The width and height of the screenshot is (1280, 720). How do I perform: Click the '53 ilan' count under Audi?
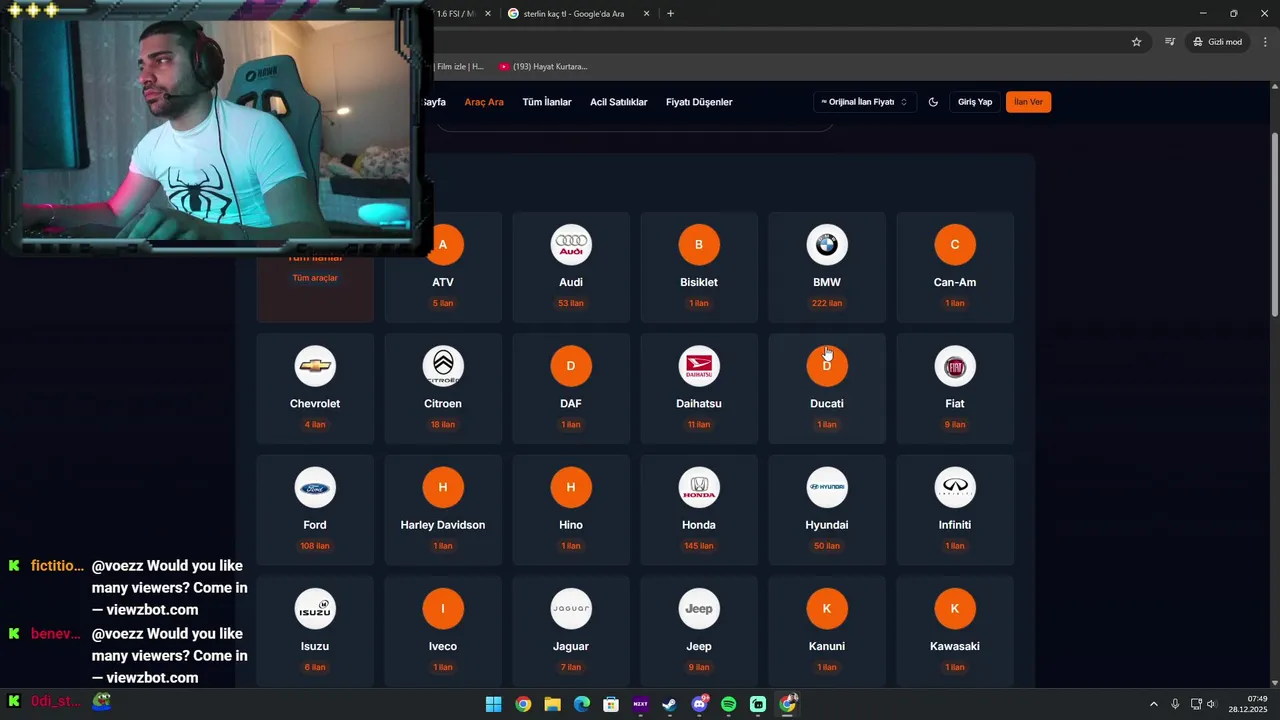coord(571,303)
